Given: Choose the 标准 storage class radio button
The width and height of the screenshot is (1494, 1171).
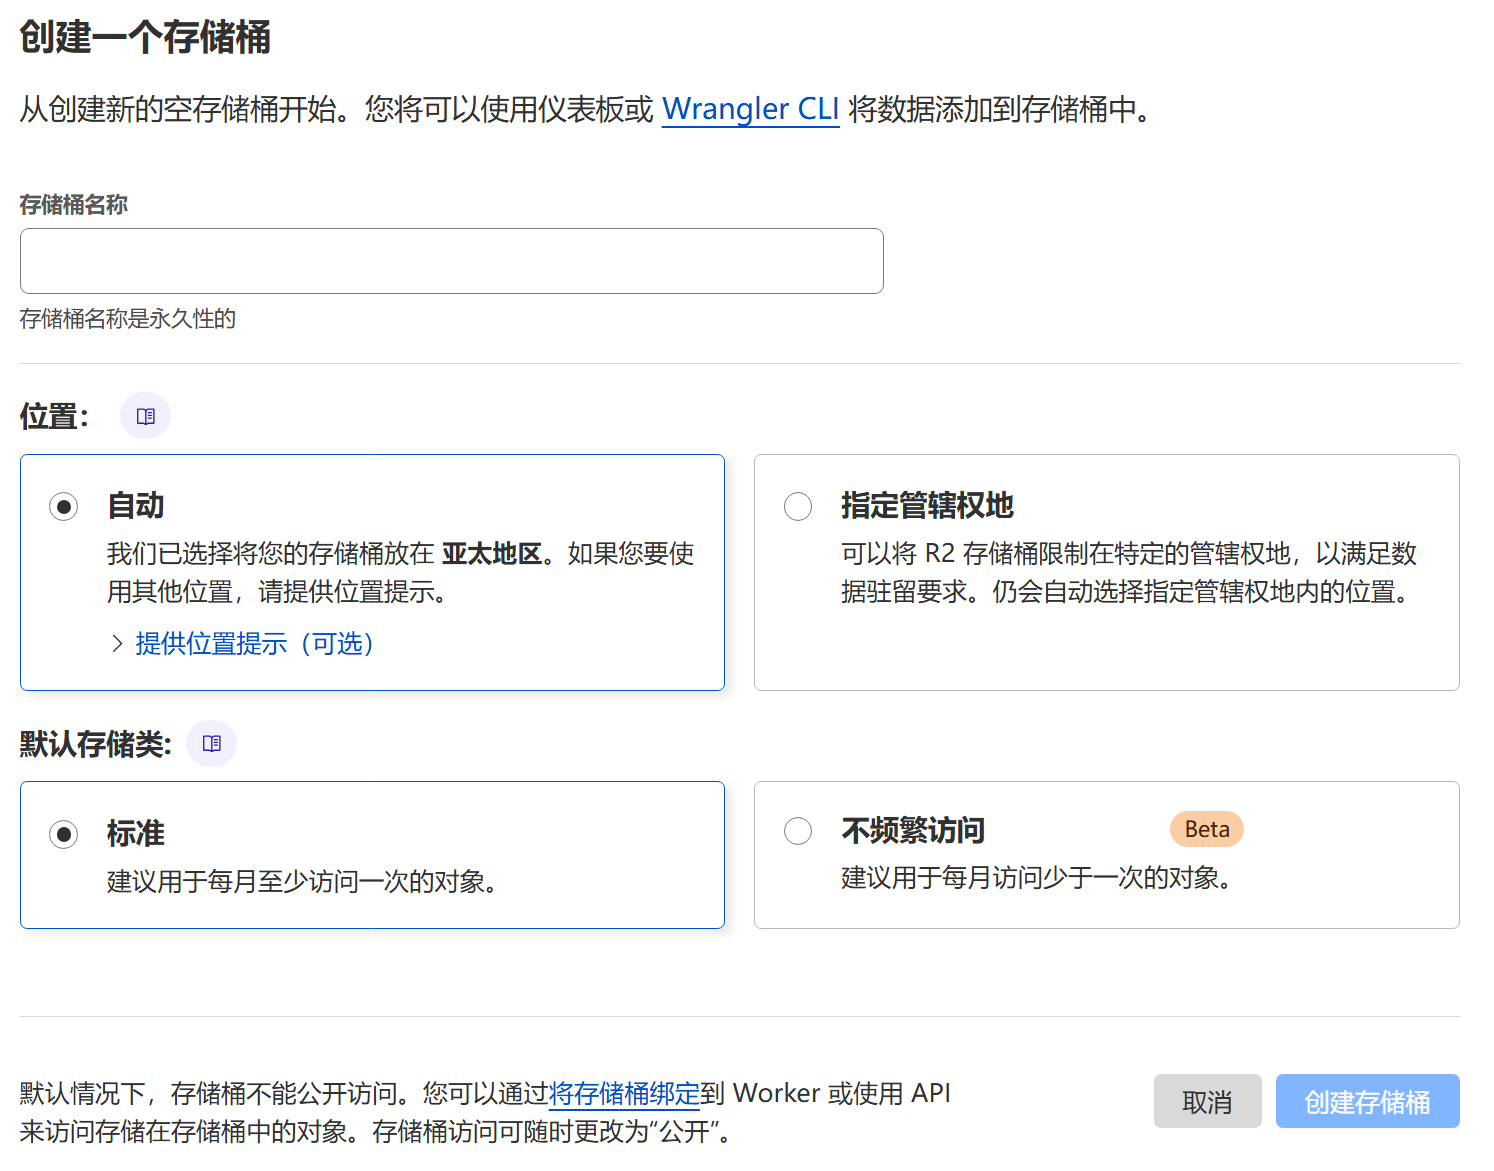Looking at the screenshot, I should tap(64, 834).
